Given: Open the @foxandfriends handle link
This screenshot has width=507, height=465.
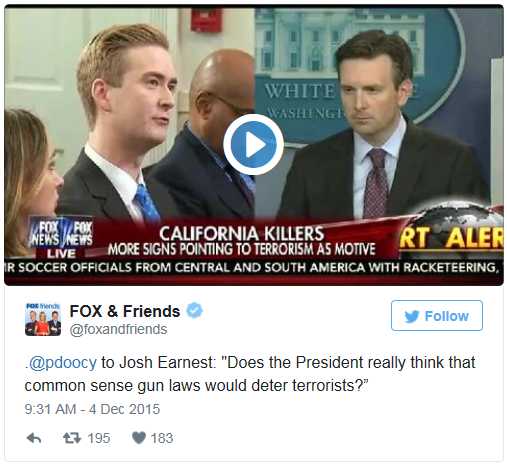Looking at the screenshot, I should [x=118, y=329].
